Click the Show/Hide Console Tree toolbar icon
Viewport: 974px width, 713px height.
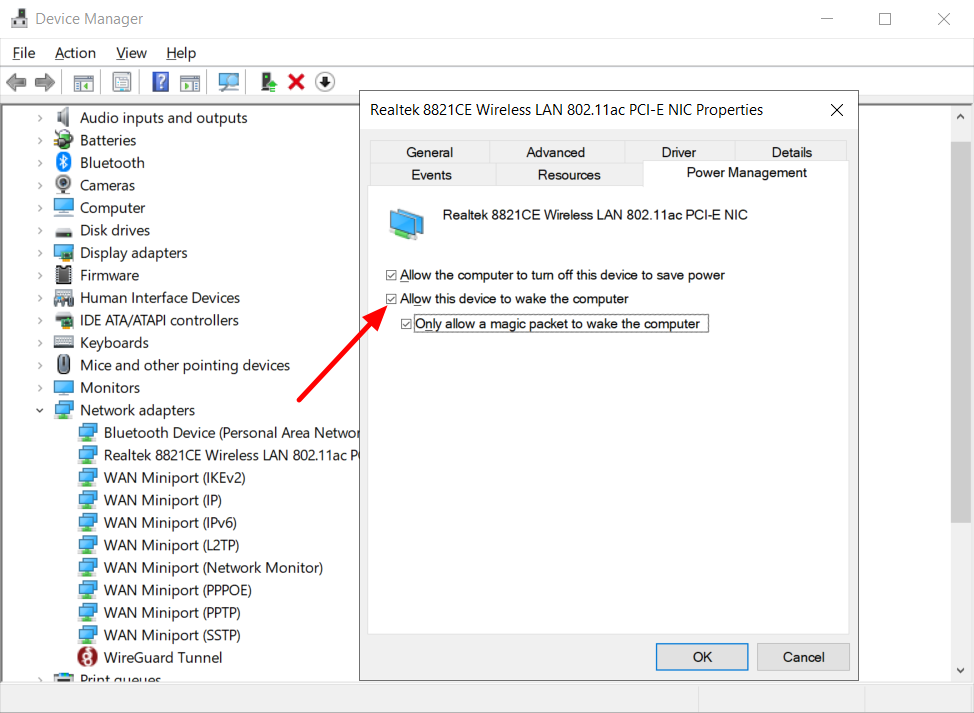83,82
